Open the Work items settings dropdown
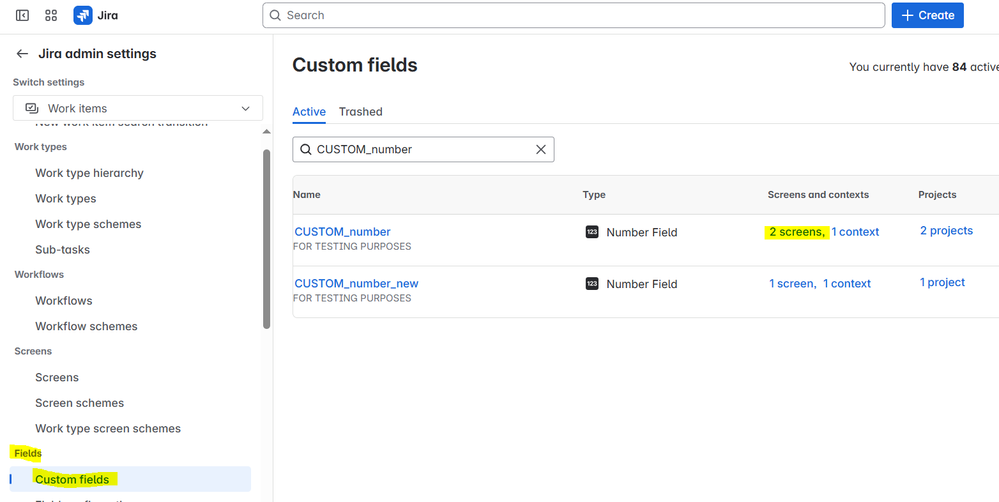The height and width of the screenshot is (502, 999). coord(138,108)
